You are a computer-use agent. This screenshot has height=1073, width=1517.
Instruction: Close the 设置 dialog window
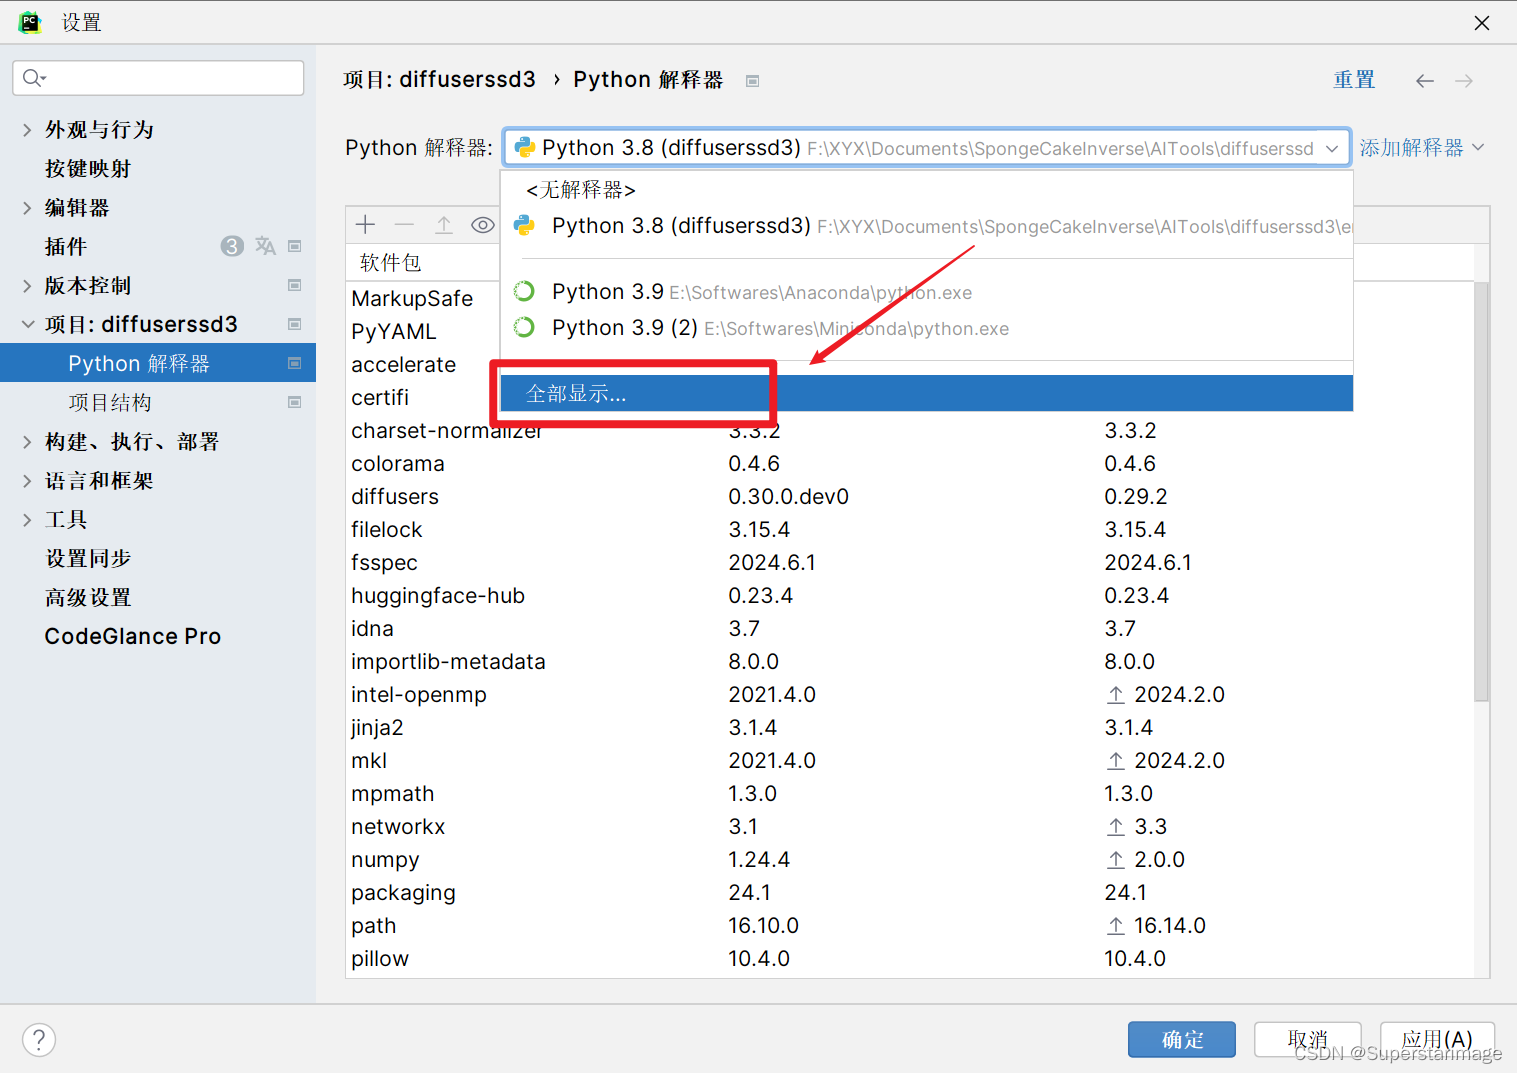point(1482,23)
